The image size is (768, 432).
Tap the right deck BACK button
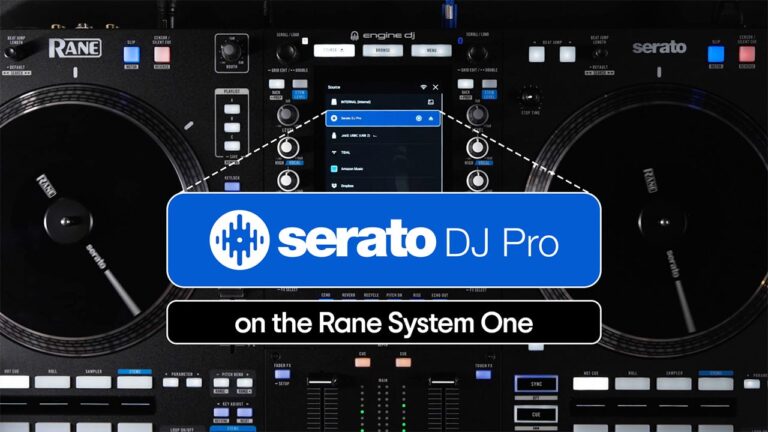click(465, 84)
